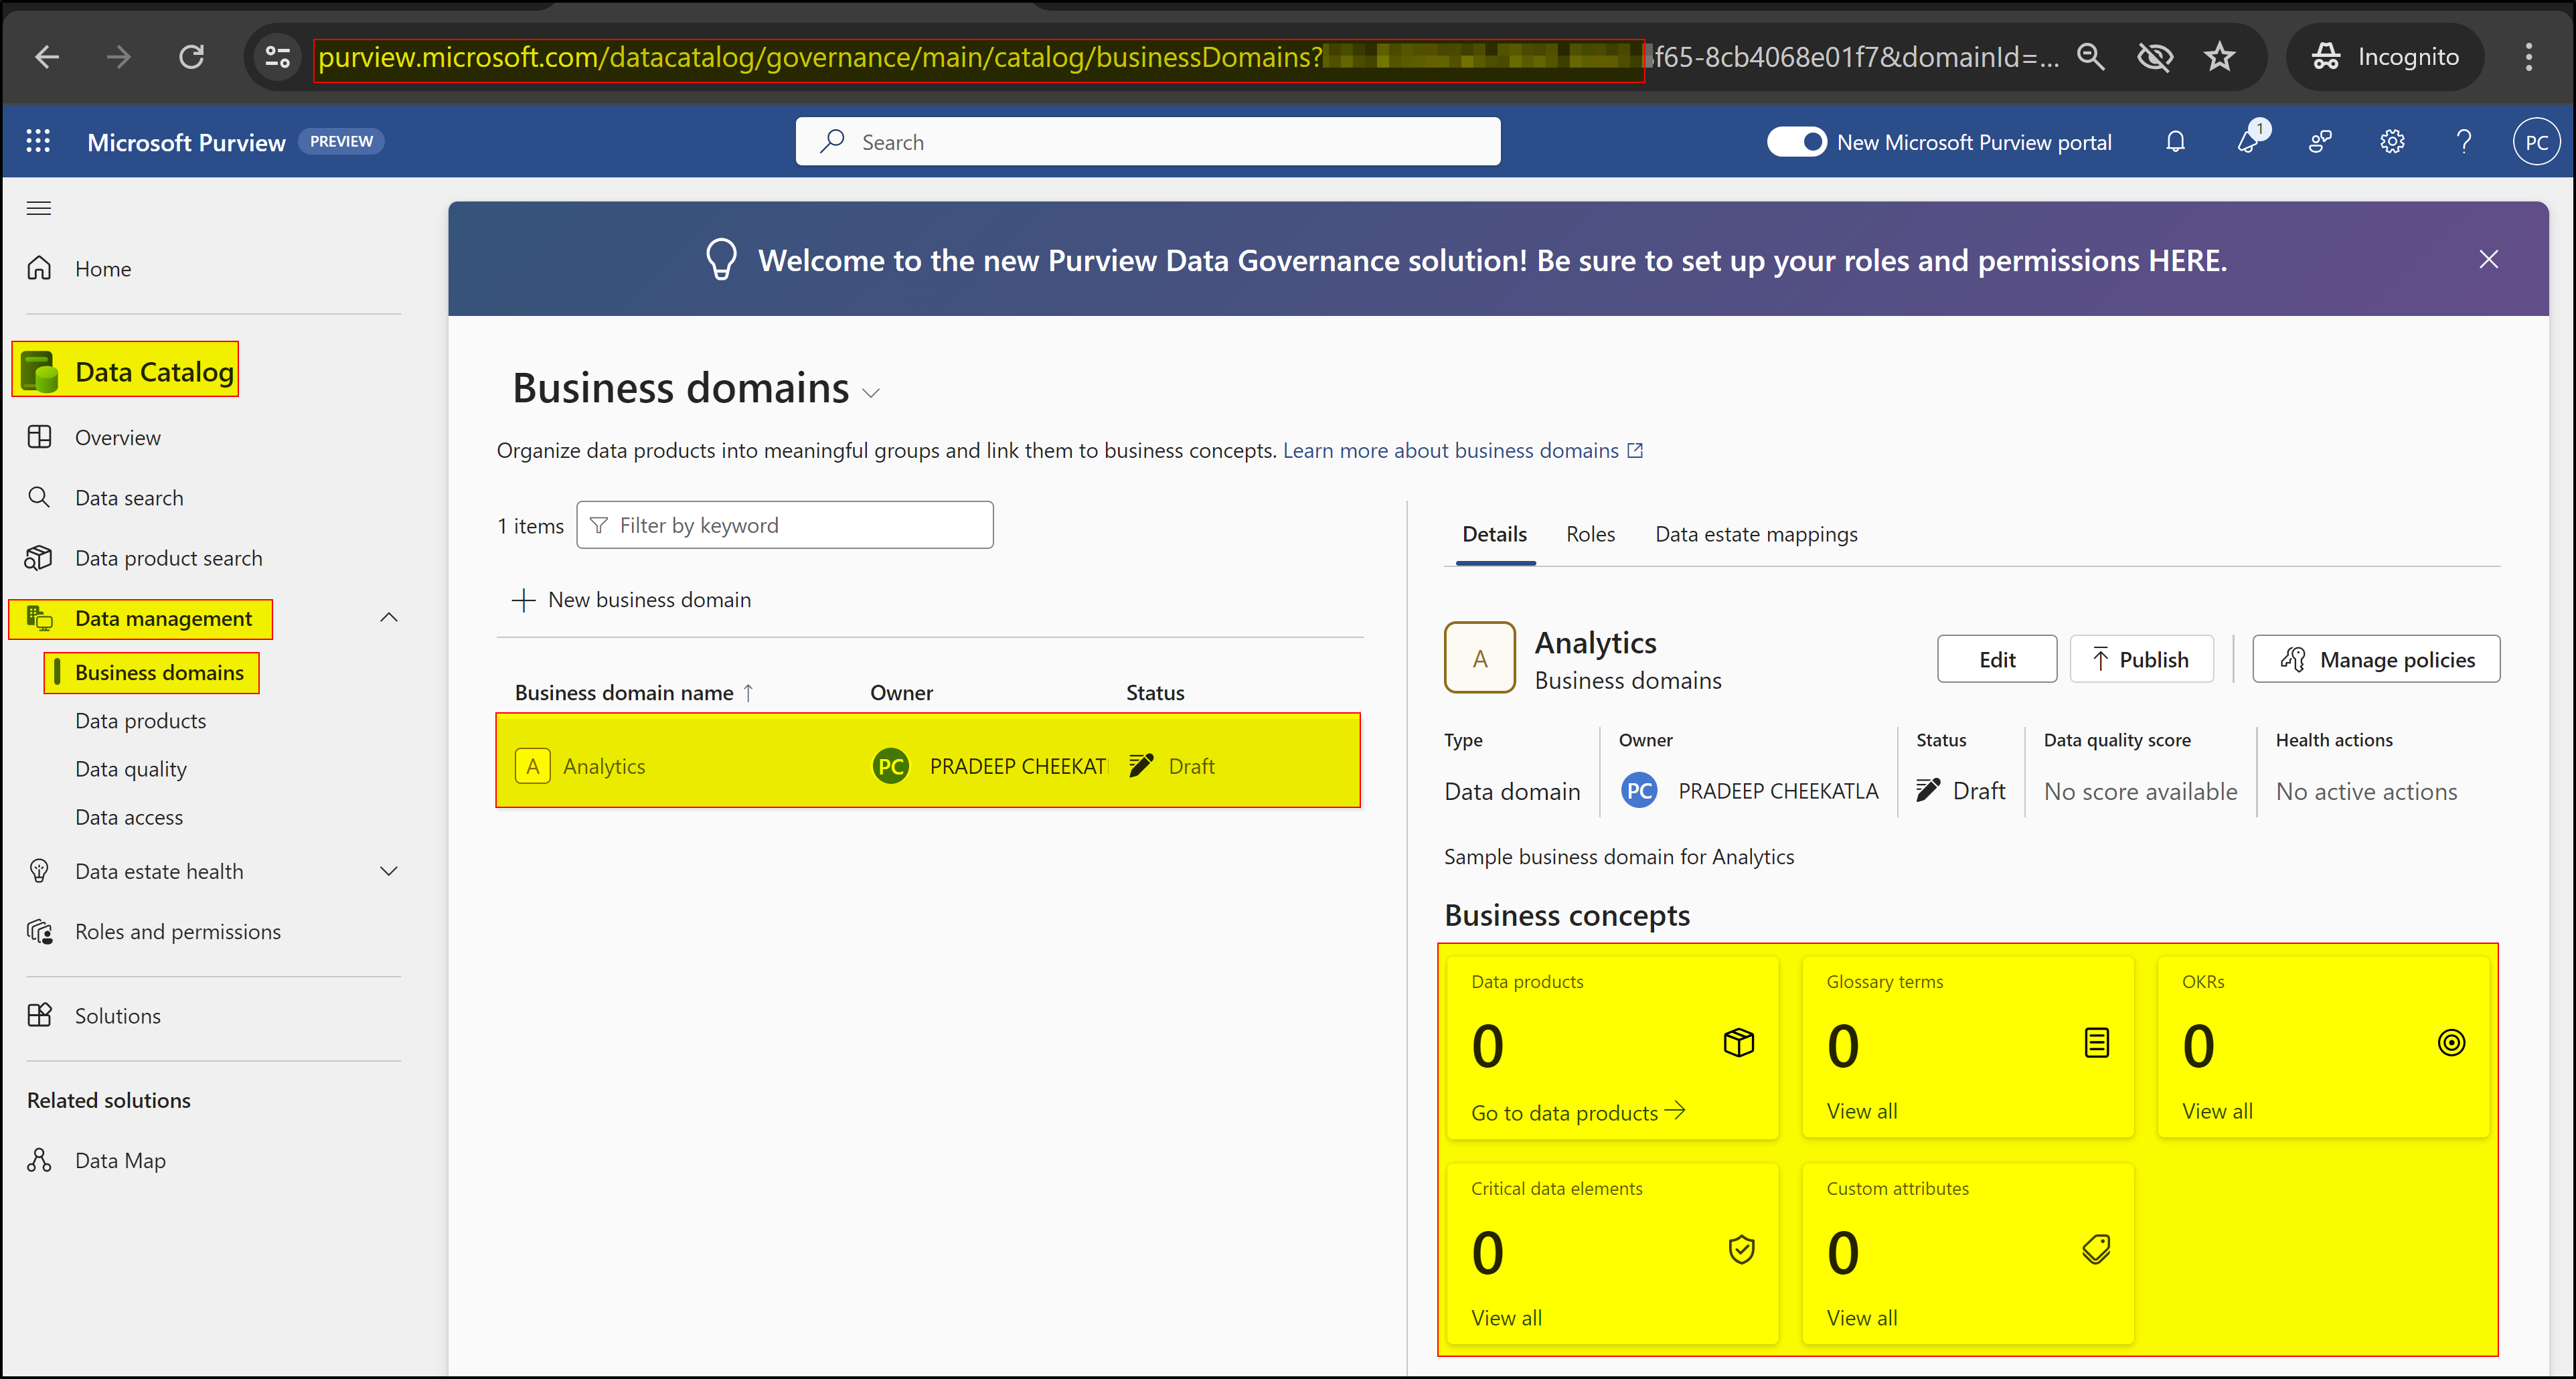Click the OKRs target icon
2576x1379 pixels.
pyautogui.click(x=2451, y=1042)
